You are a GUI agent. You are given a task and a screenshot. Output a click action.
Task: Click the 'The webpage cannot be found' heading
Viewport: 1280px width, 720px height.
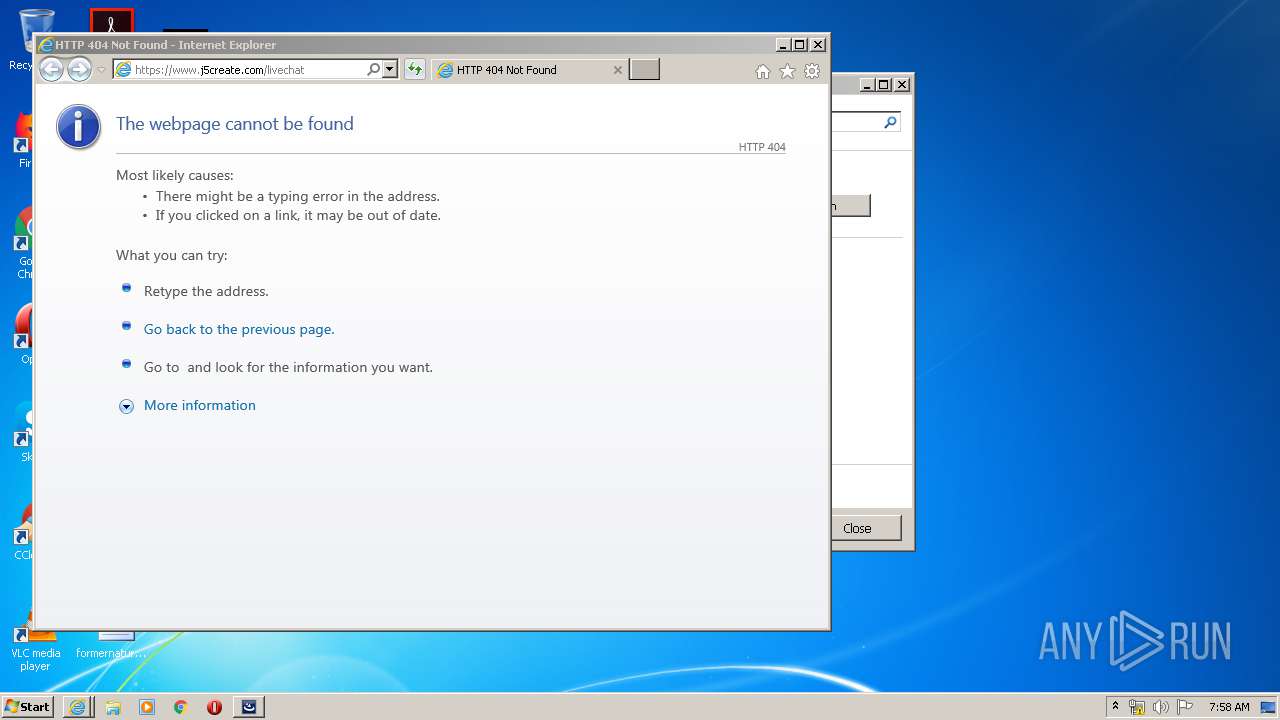click(x=235, y=124)
